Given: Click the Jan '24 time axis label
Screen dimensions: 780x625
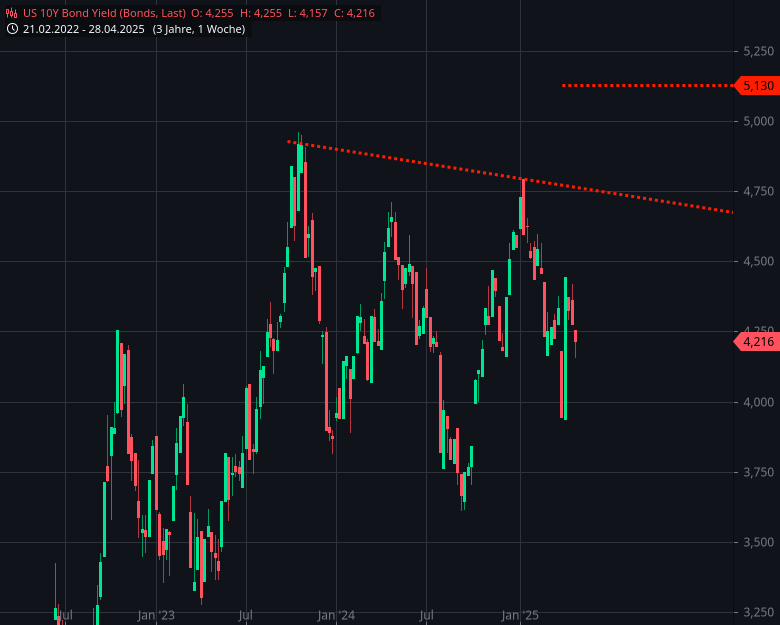Looking at the screenshot, I should coord(336,616).
